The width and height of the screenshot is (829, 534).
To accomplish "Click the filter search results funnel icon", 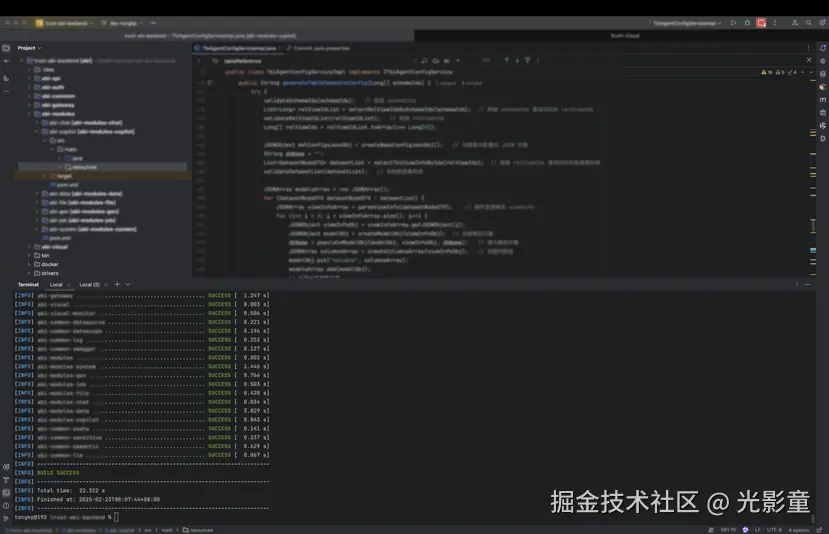I will [528, 60].
